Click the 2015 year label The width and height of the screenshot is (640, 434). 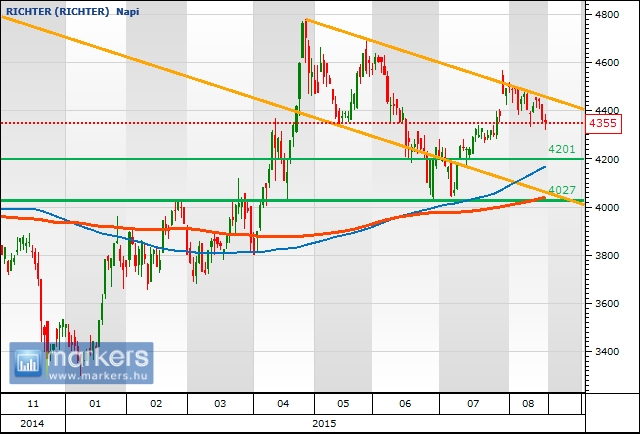click(x=324, y=423)
